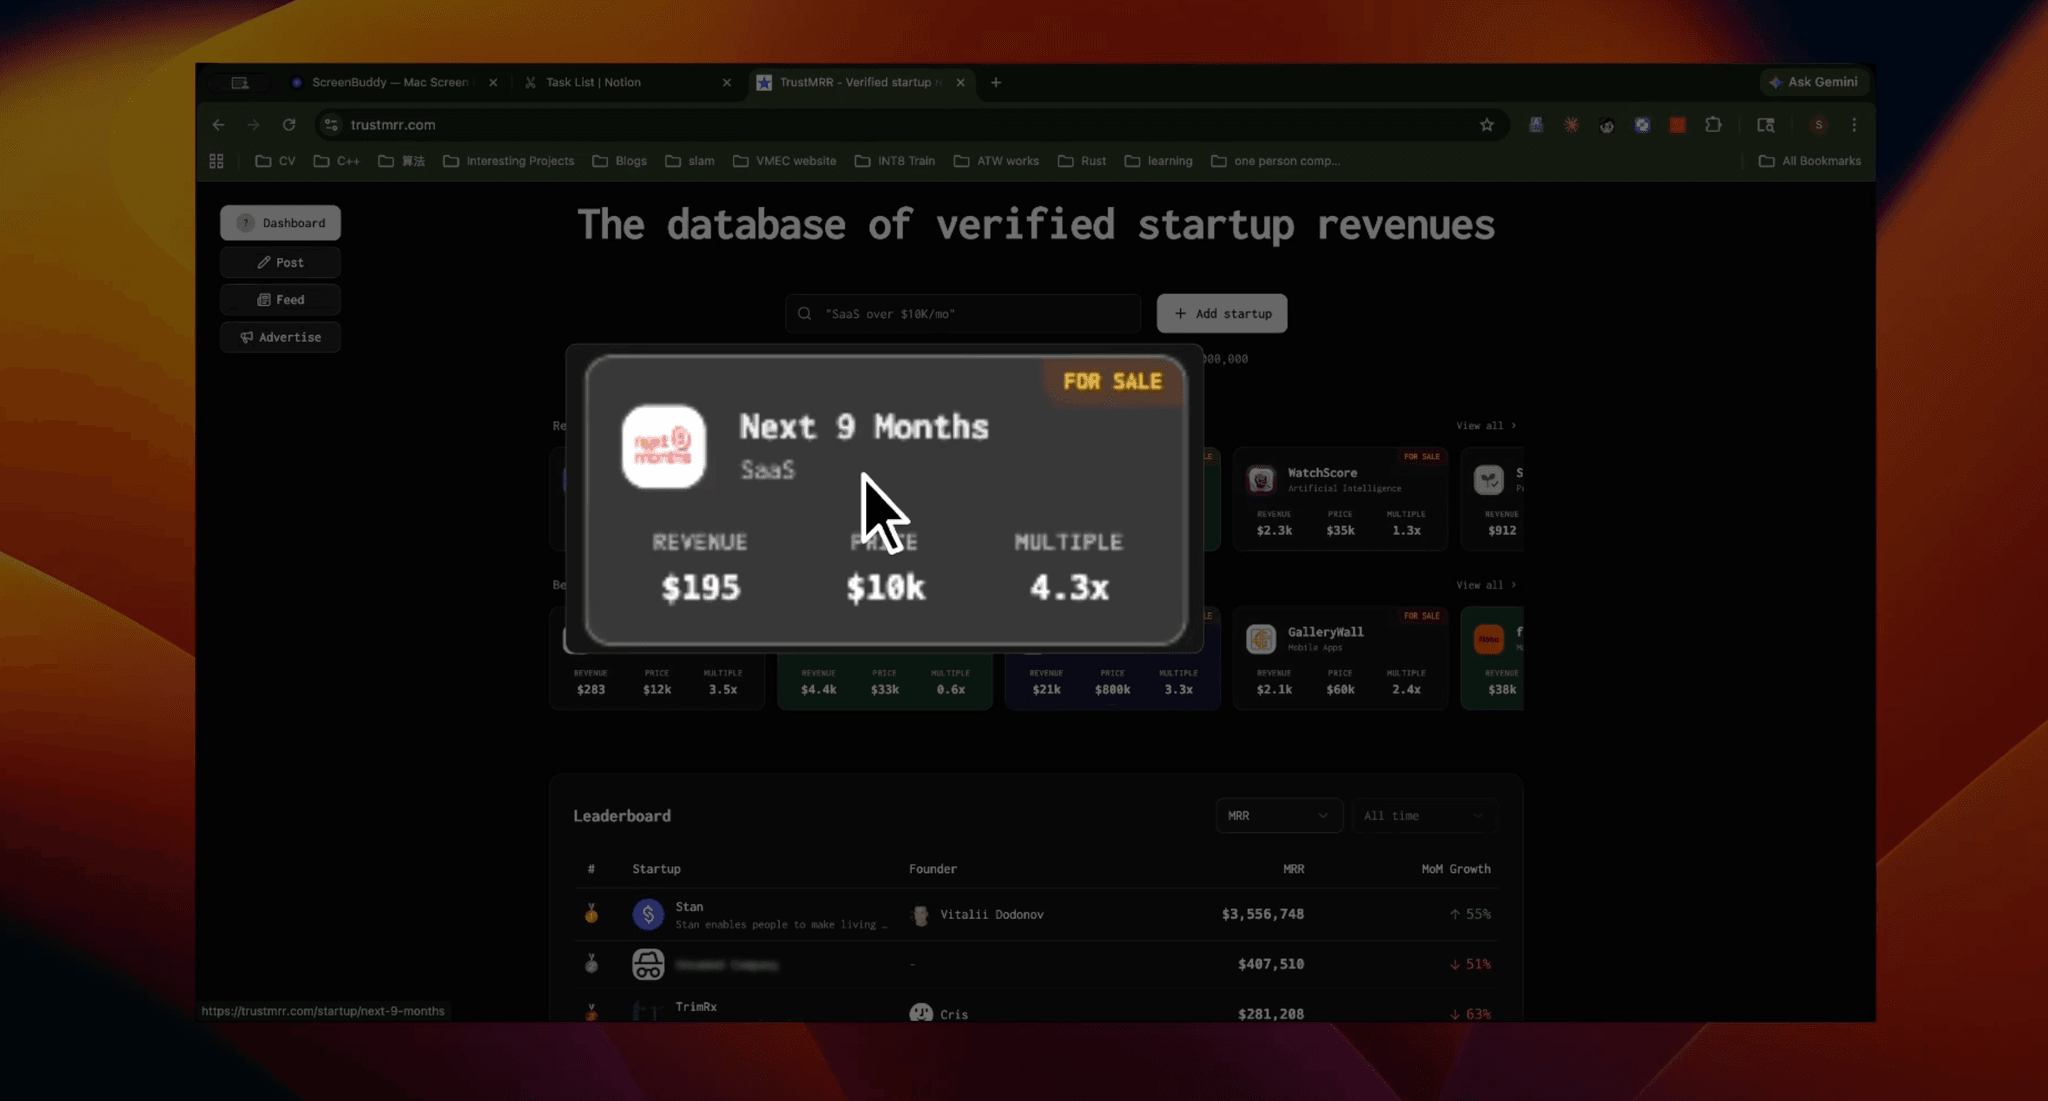
Task: Click the browser forward arrow
Action: 253,125
